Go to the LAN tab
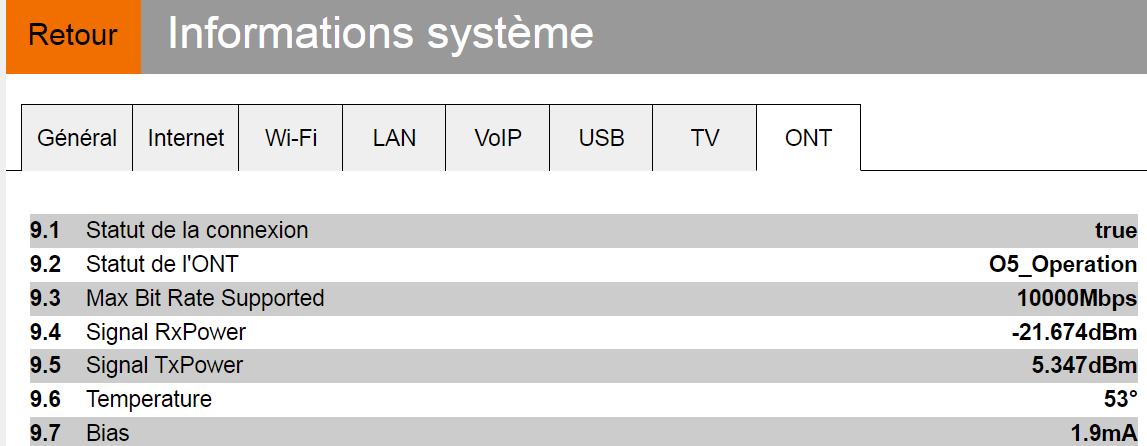 coord(394,138)
